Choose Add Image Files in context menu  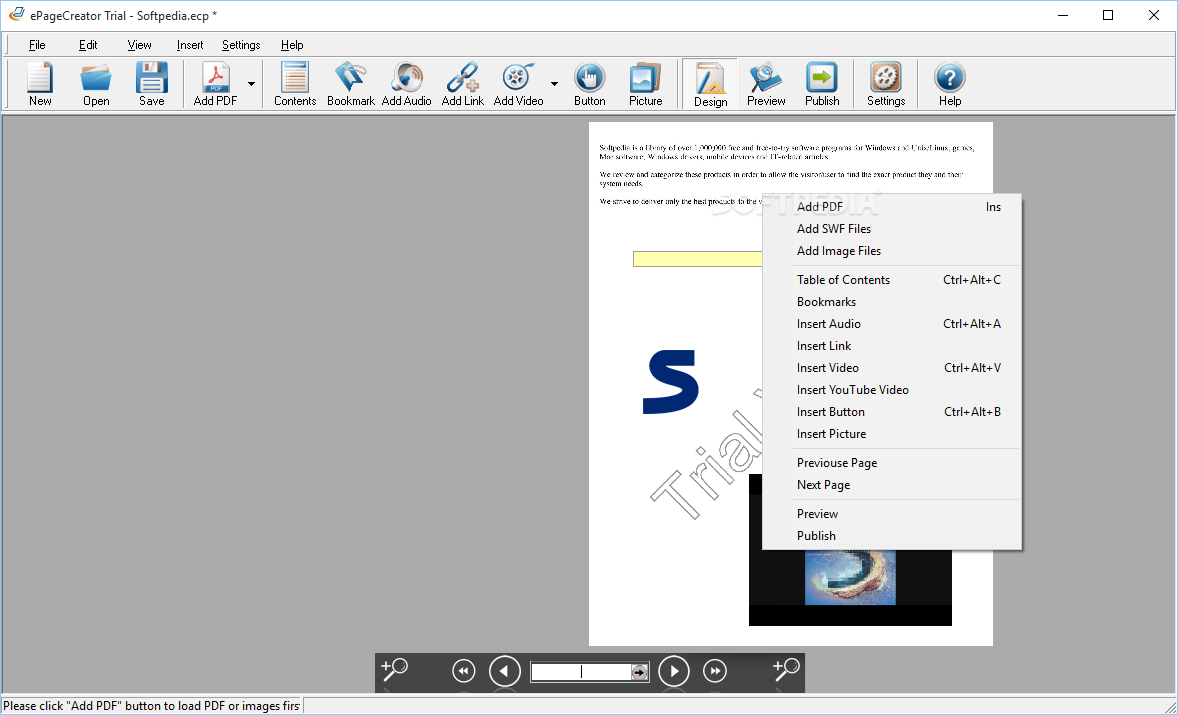[x=892, y=251]
